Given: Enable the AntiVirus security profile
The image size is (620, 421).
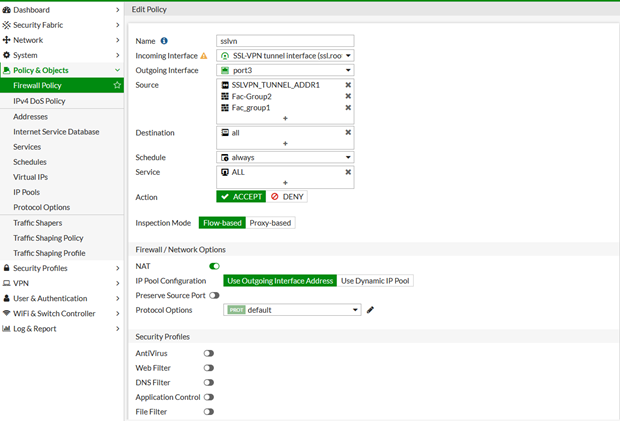Looking at the screenshot, I should pos(209,353).
